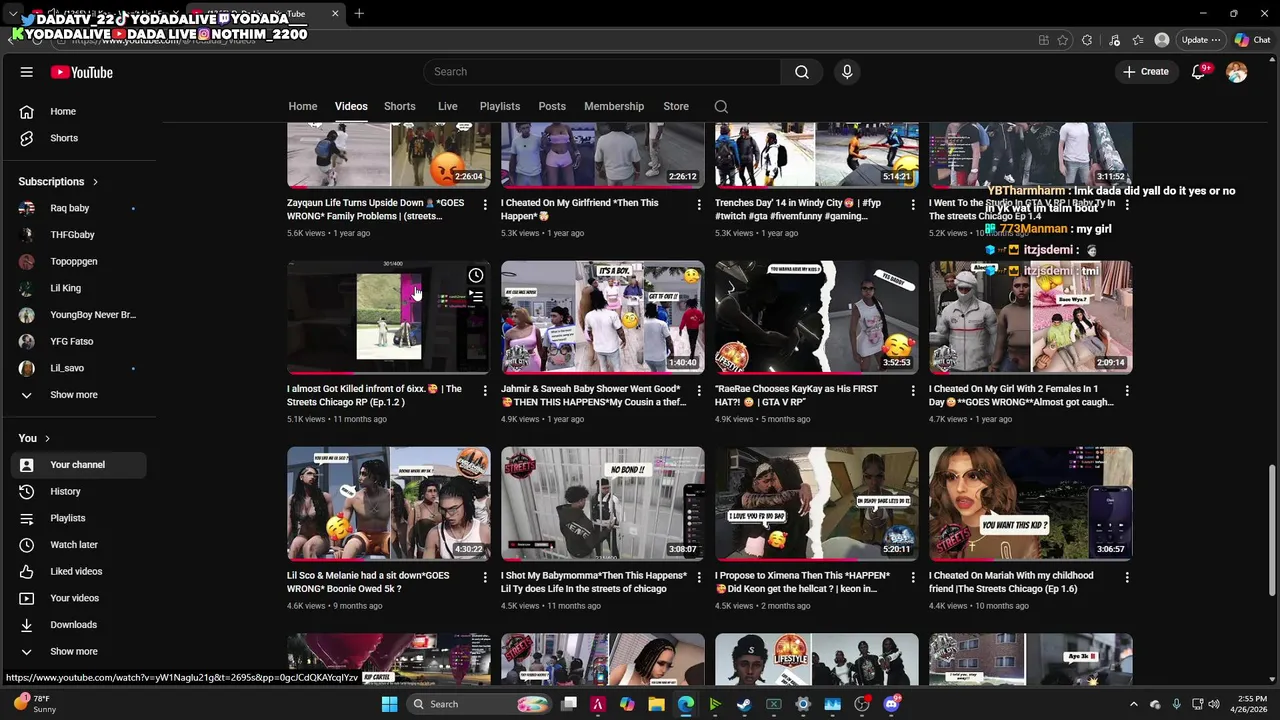Open options for Cheated On Mariah video
The image size is (1280, 720).
coord(1127,577)
